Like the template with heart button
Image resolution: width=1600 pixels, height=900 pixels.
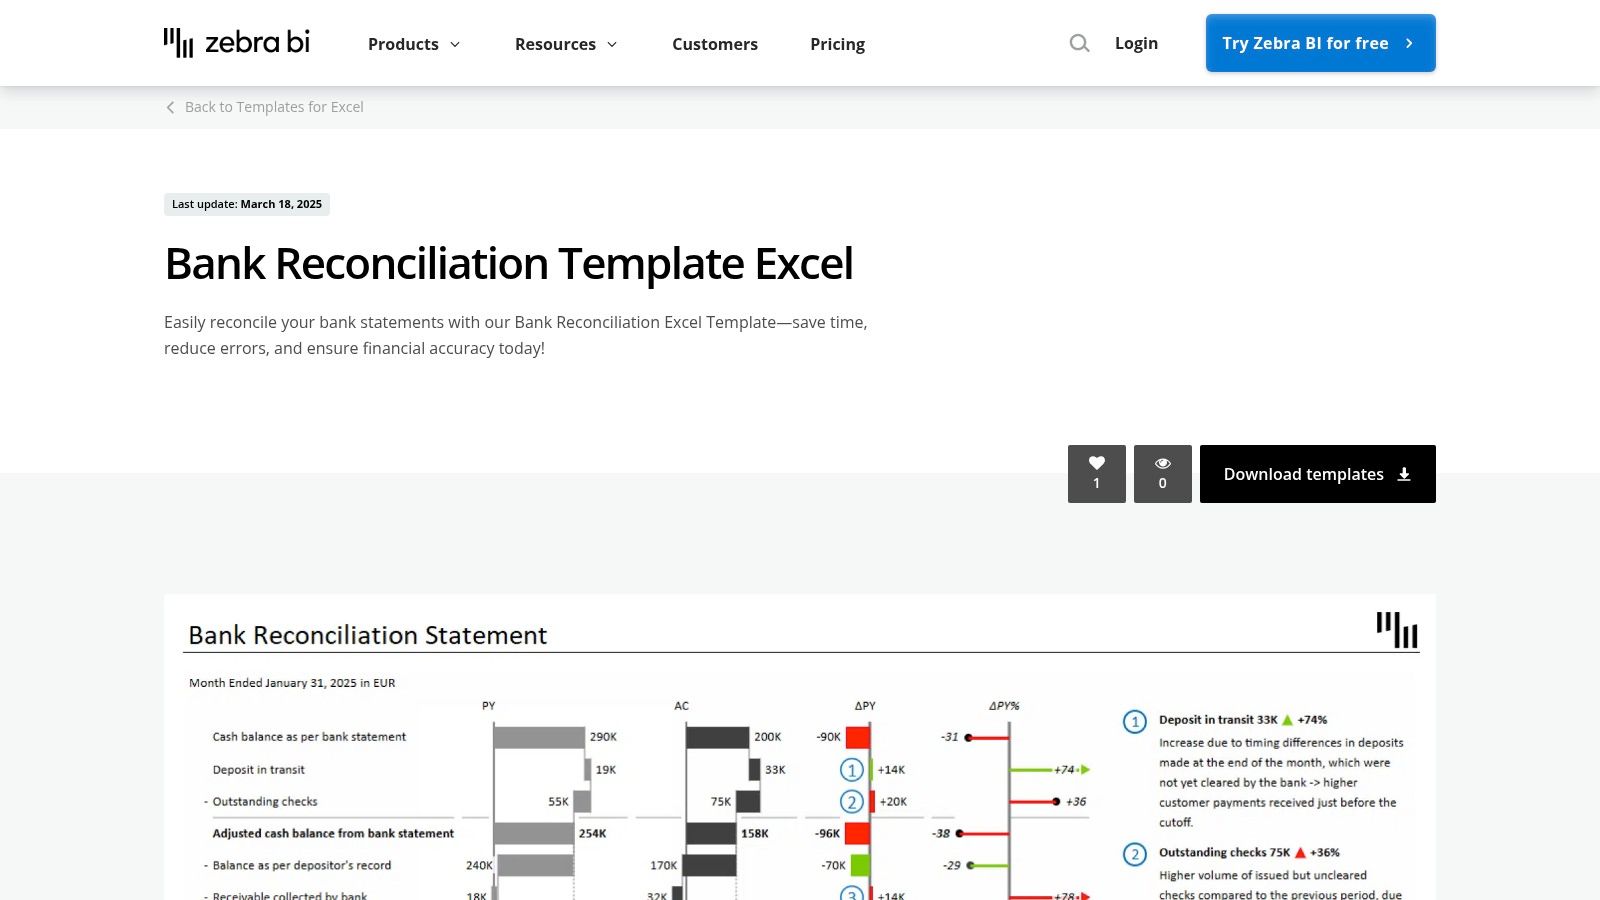click(x=1096, y=473)
